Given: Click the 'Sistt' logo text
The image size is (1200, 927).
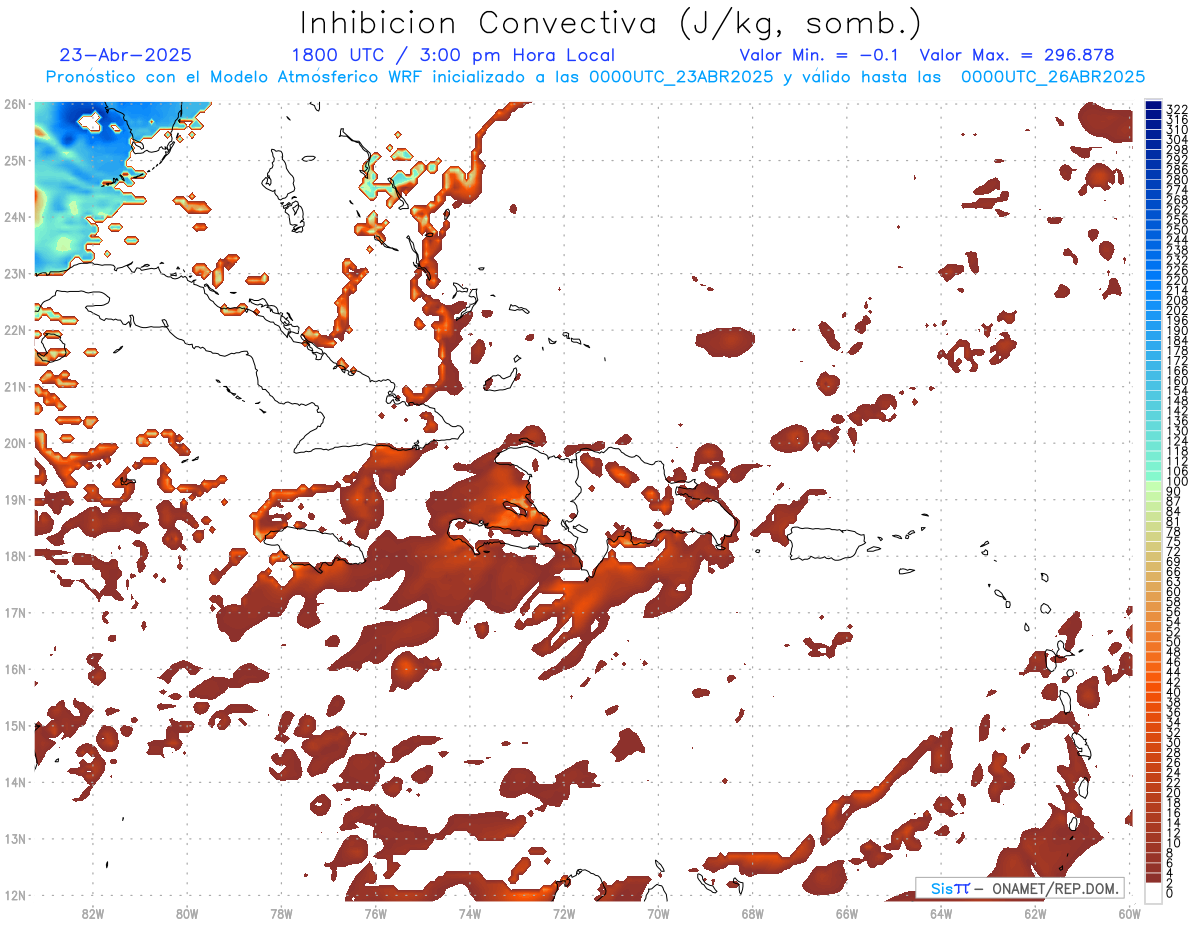Looking at the screenshot, I should 950,888.
